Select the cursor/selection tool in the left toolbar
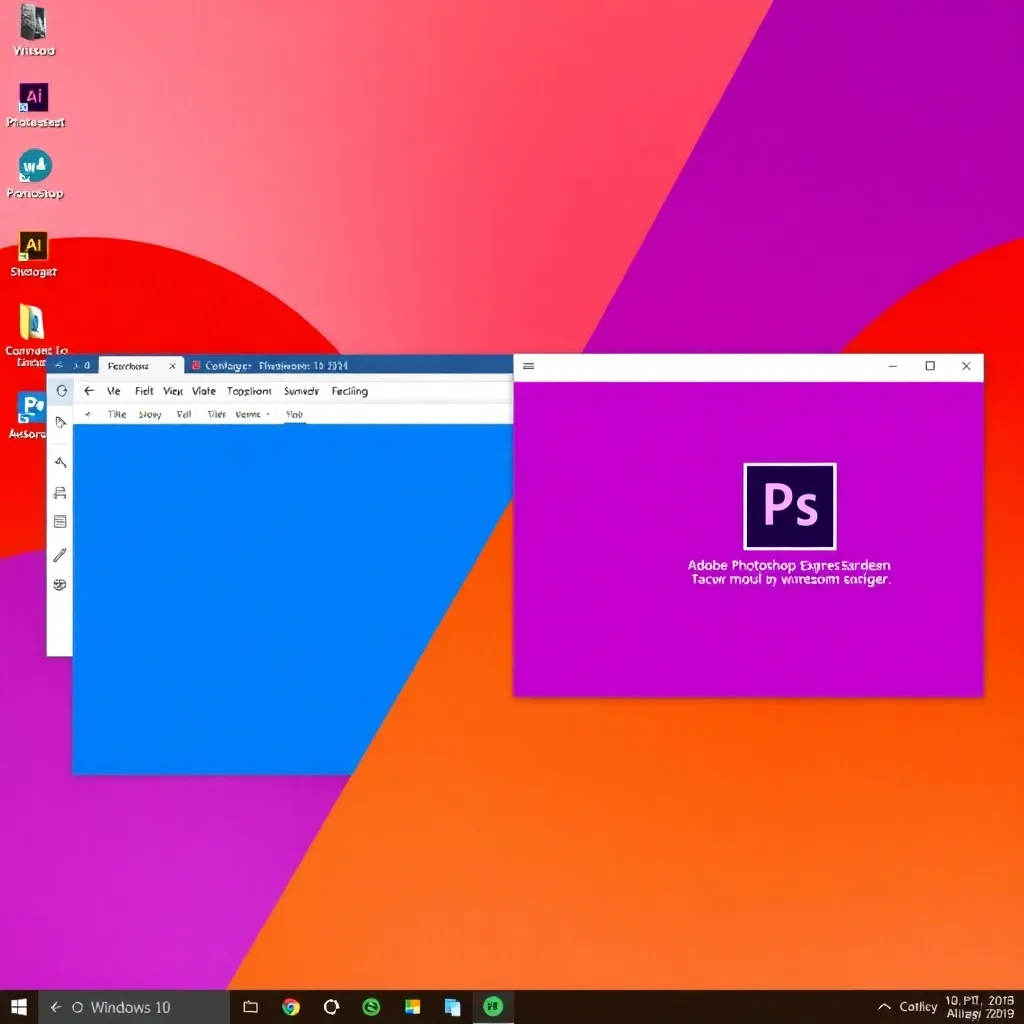1024x1024 pixels. click(60, 422)
